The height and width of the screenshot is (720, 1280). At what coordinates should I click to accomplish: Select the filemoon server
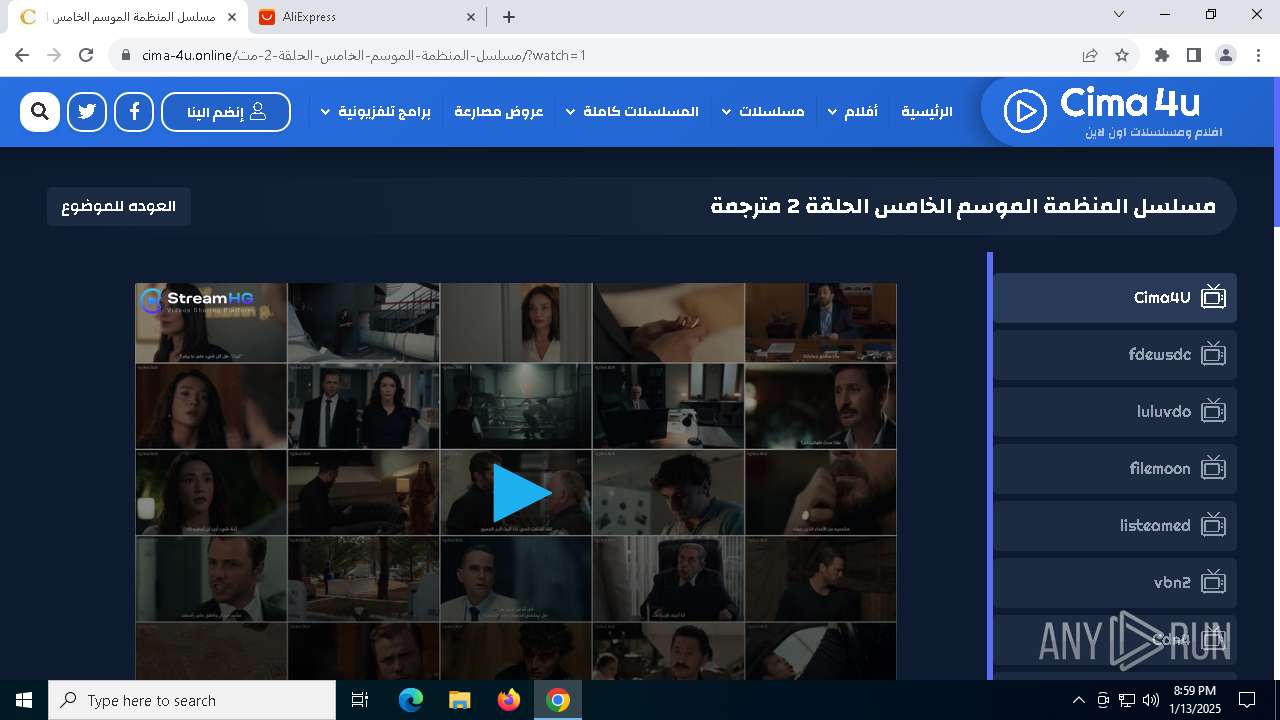(x=1115, y=468)
